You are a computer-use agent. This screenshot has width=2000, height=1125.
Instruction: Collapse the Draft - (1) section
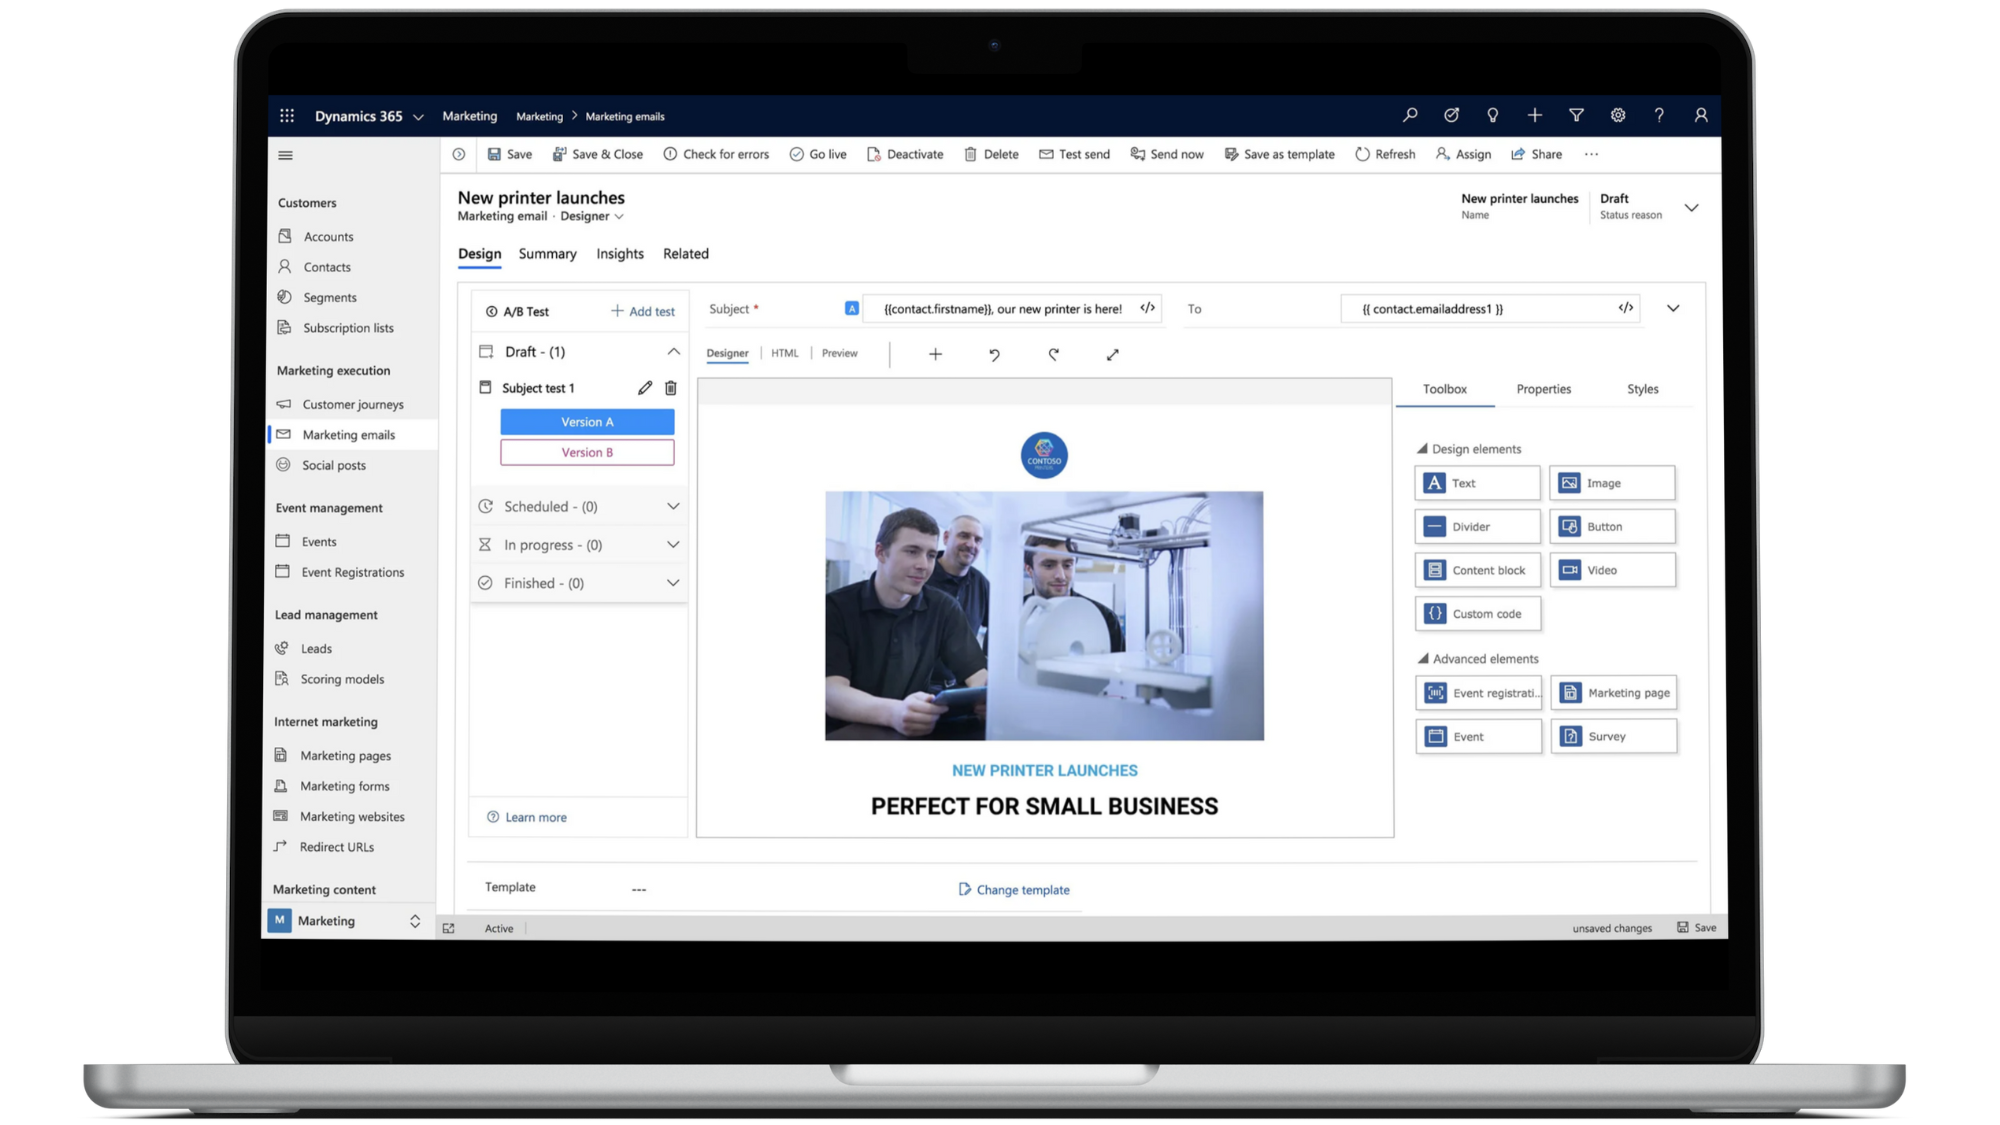tap(673, 352)
